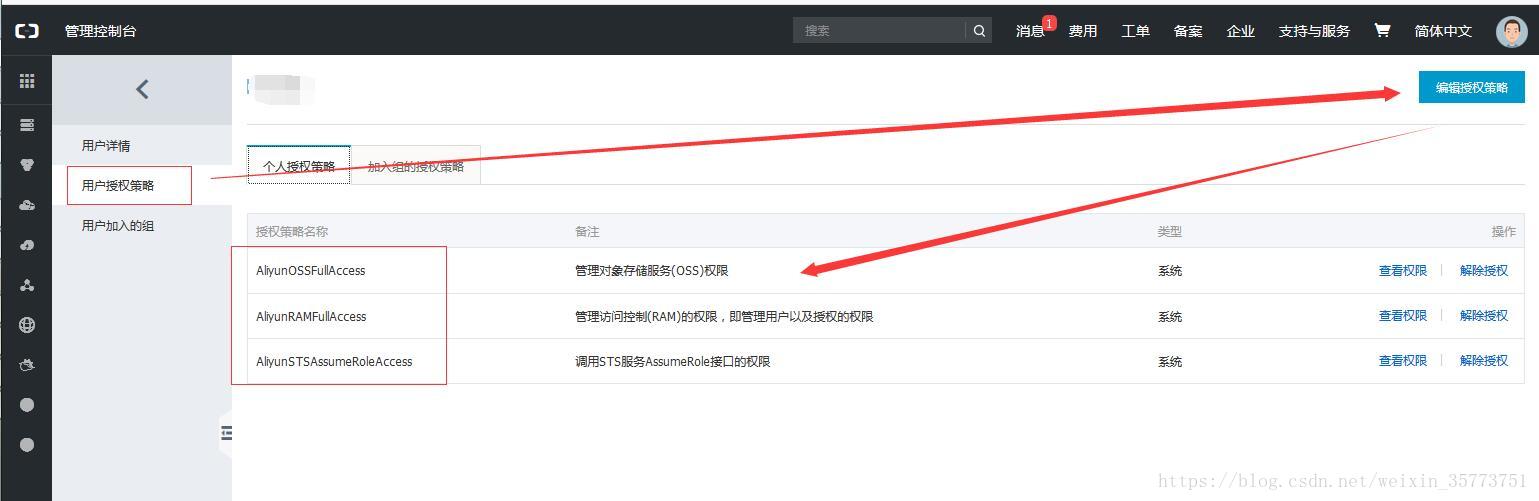
Task: Click the RAM permissions note text
Action: 724,316
